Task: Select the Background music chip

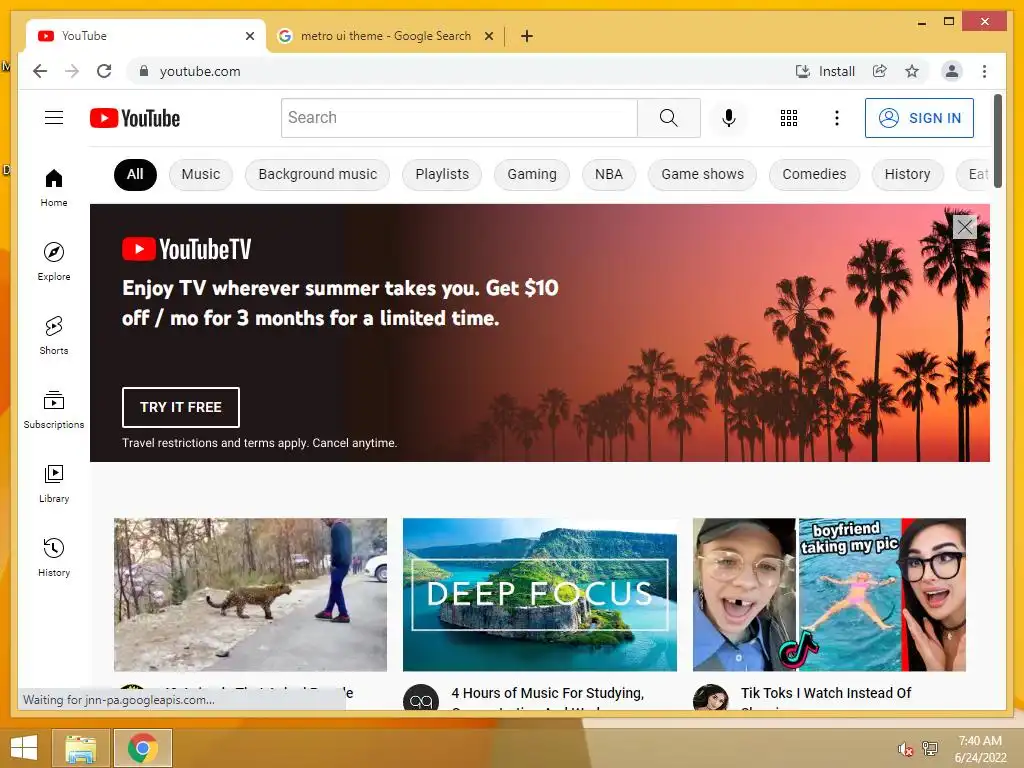Action: [317, 174]
